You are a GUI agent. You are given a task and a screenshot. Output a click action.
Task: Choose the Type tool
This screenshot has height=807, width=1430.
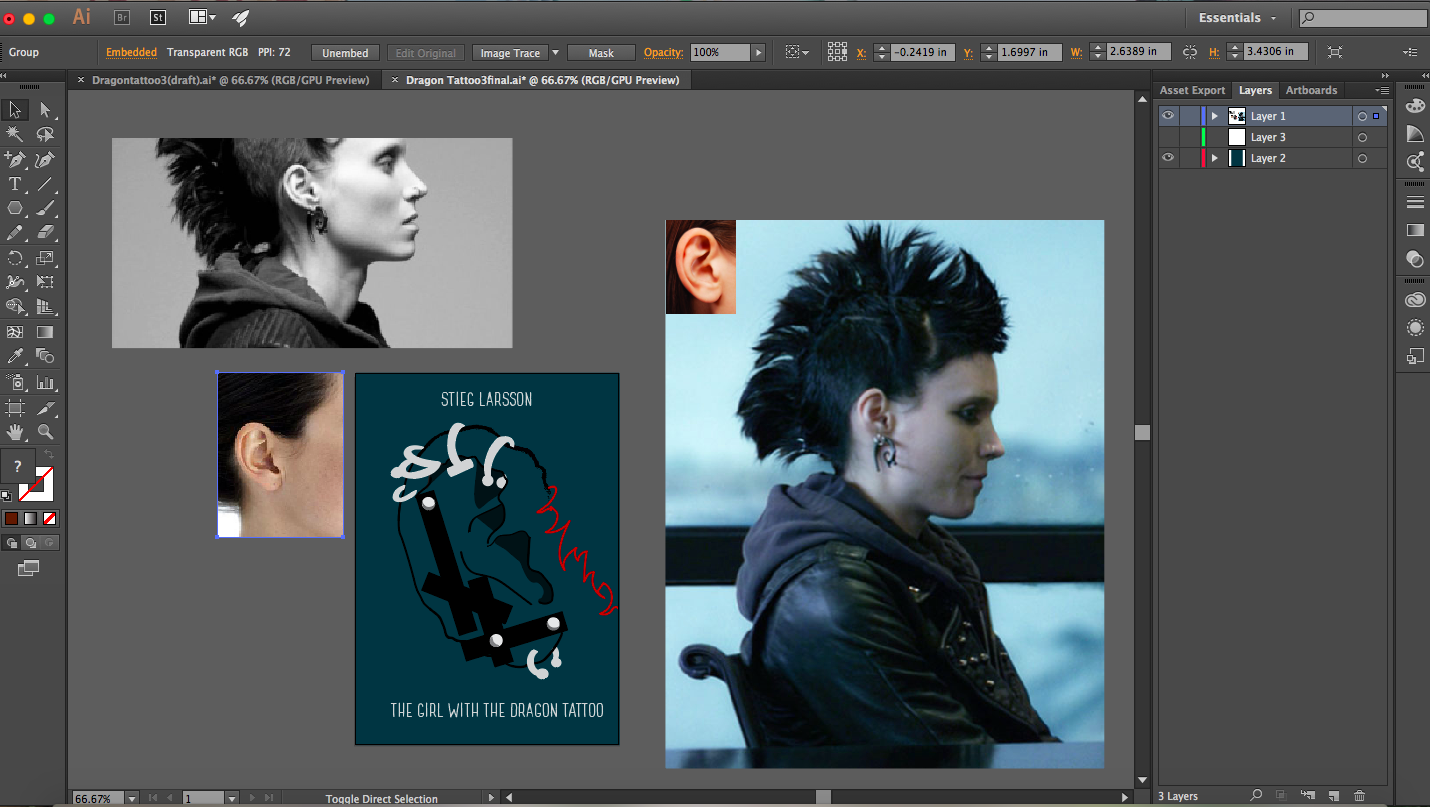coord(15,184)
